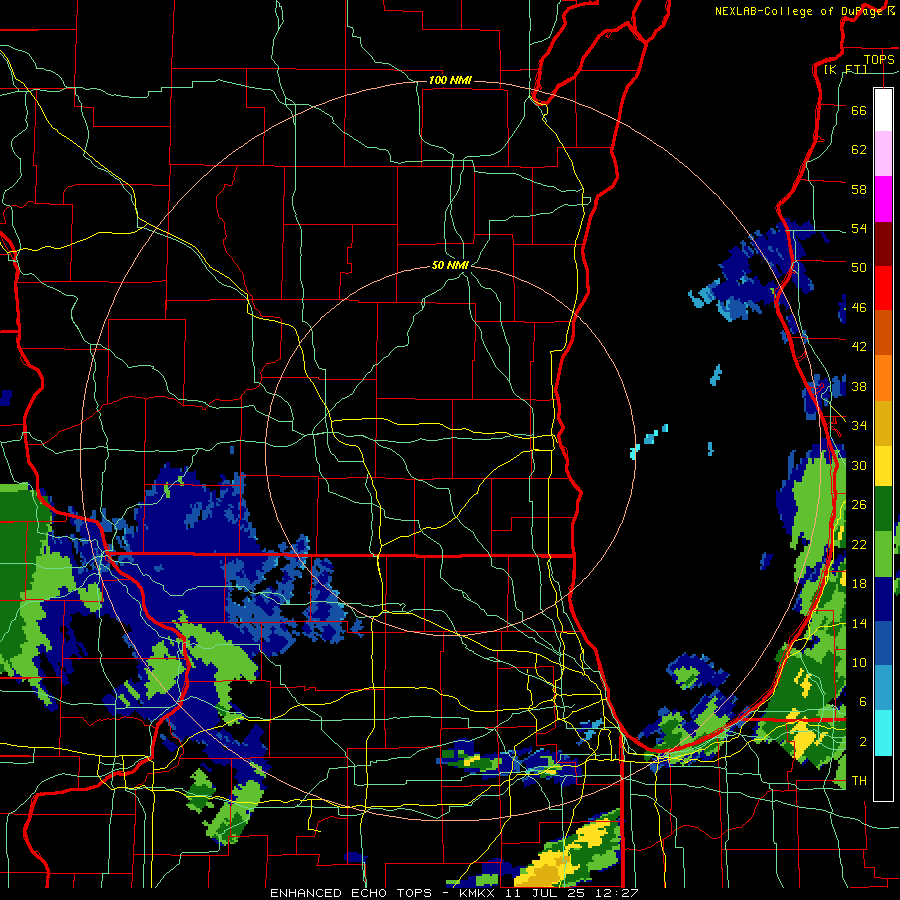Select the 'TH' legend label
This screenshot has height=900, width=900.
[859, 780]
